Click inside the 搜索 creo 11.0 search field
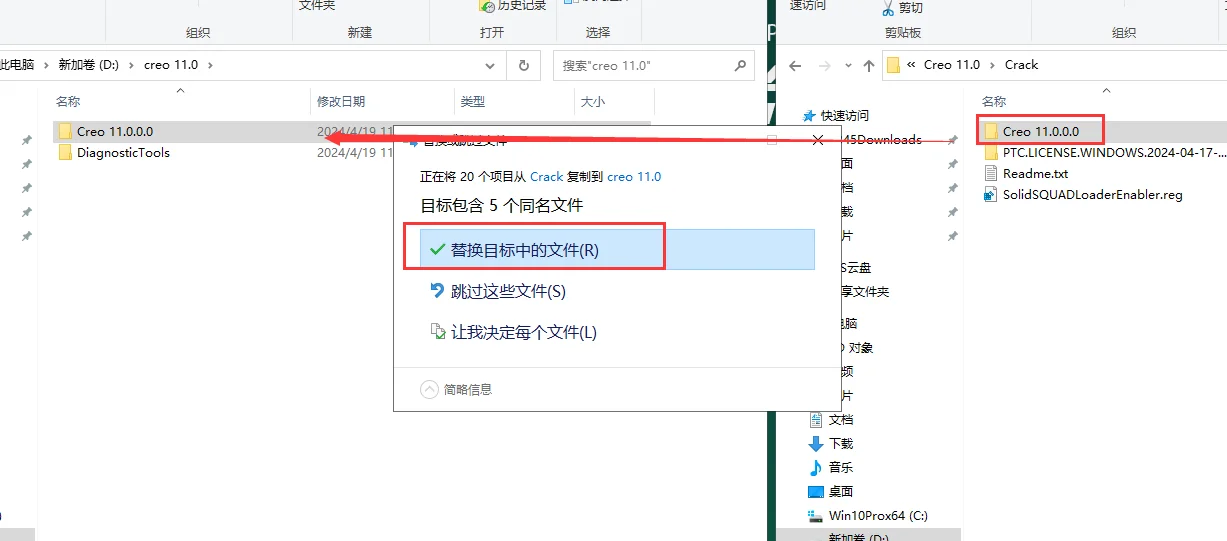The image size is (1227, 541). tap(640, 65)
